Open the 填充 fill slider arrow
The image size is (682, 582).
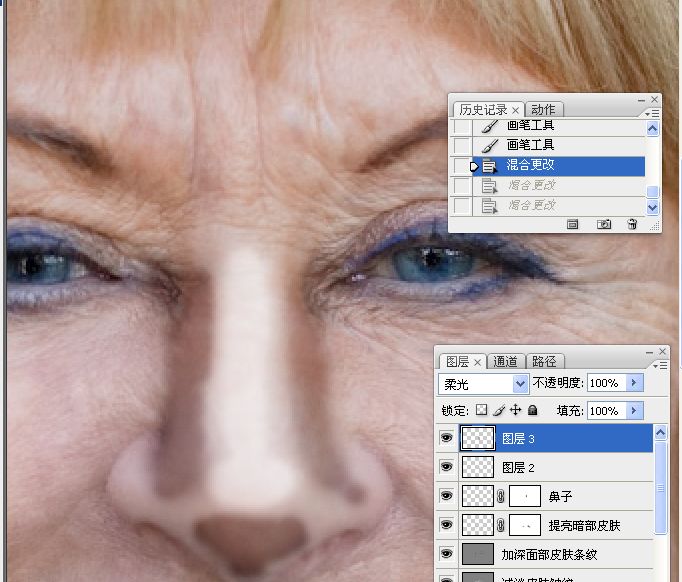(634, 411)
